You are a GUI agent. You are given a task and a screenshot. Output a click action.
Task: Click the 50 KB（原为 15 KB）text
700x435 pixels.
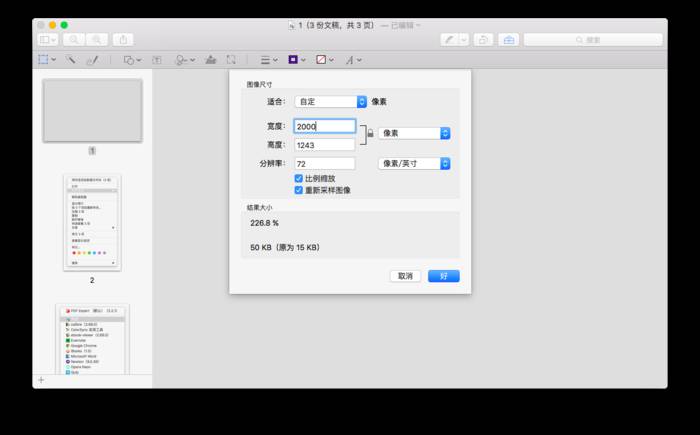(x=285, y=247)
